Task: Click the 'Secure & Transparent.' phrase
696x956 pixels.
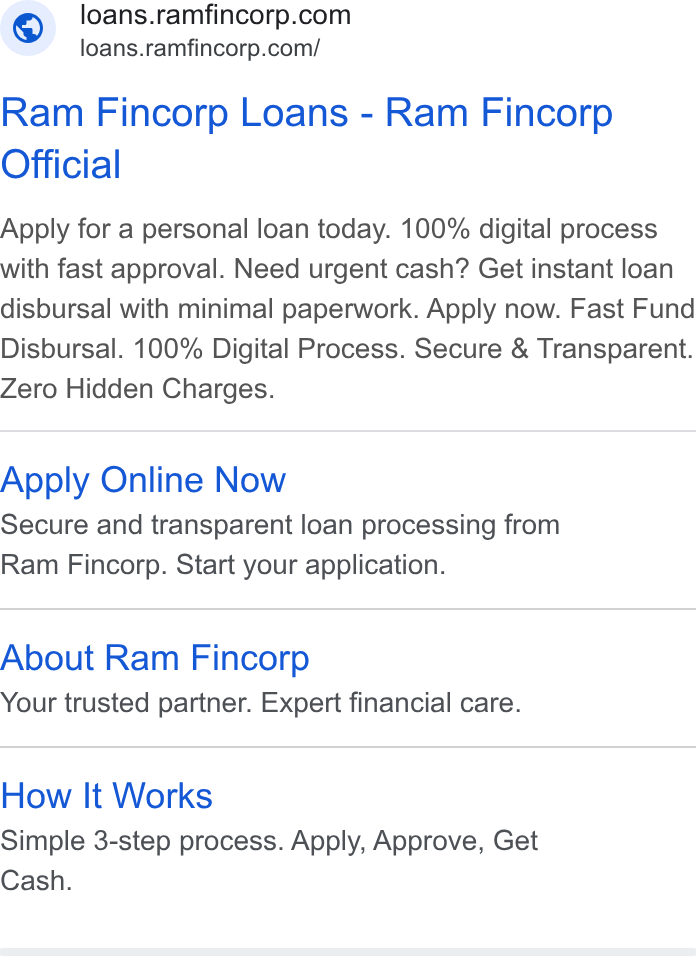Action: pyautogui.click(x=553, y=349)
